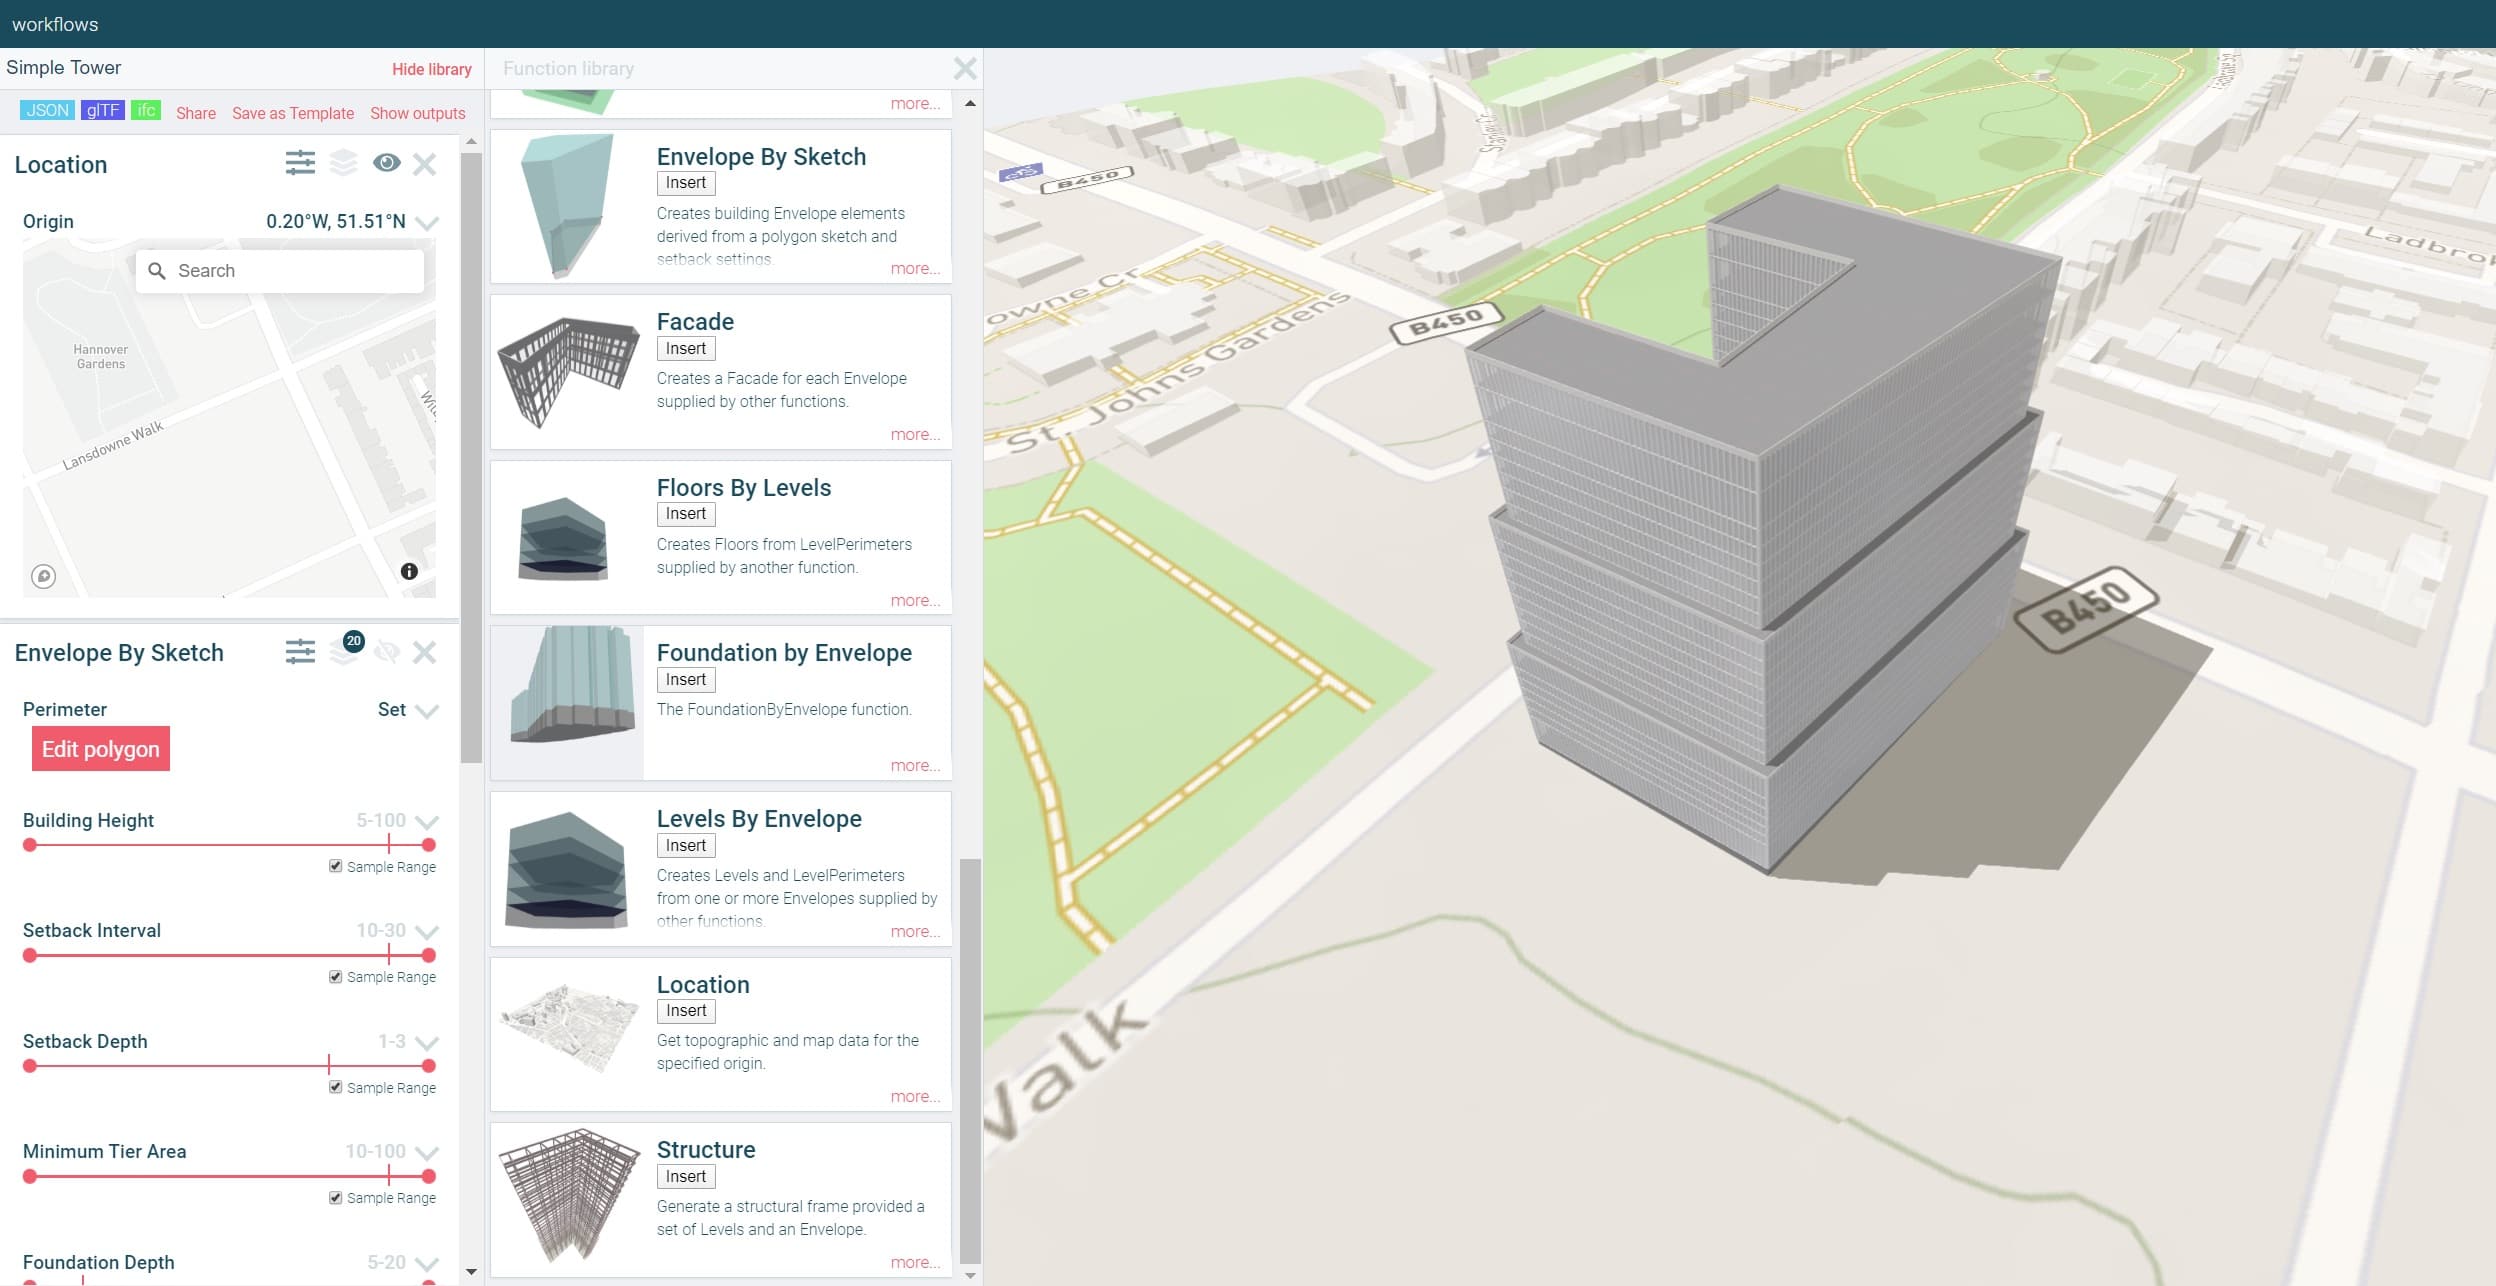Close the Function library panel
The image size is (2496, 1286).
click(x=964, y=68)
